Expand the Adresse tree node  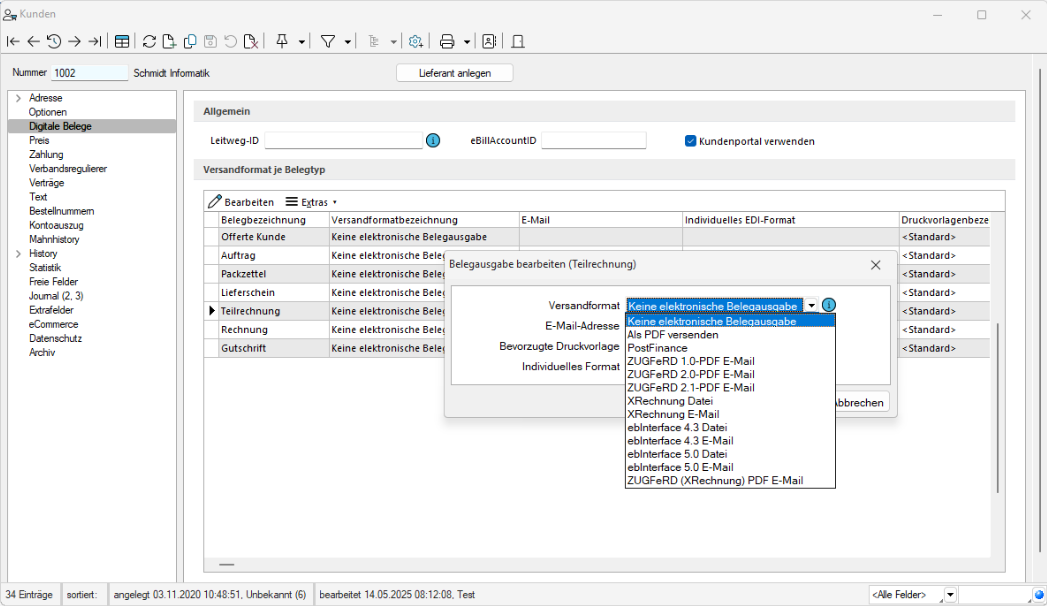click(18, 98)
